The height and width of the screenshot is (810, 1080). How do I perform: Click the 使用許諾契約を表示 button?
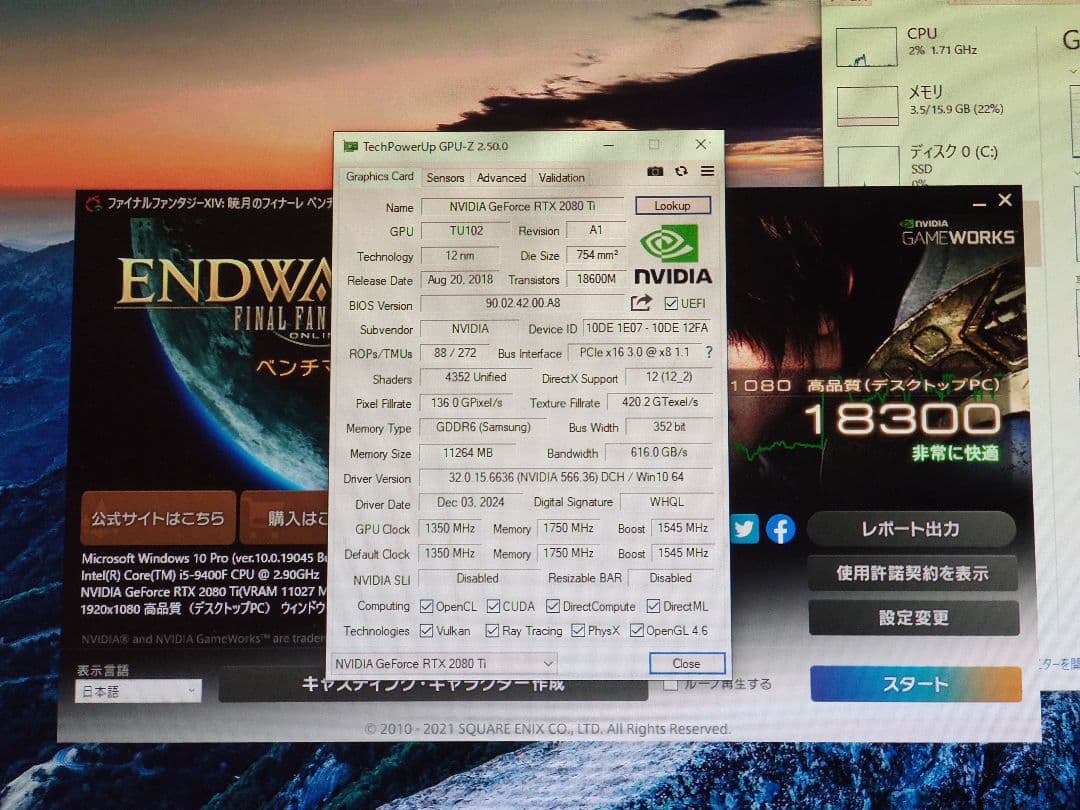pos(913,573)
